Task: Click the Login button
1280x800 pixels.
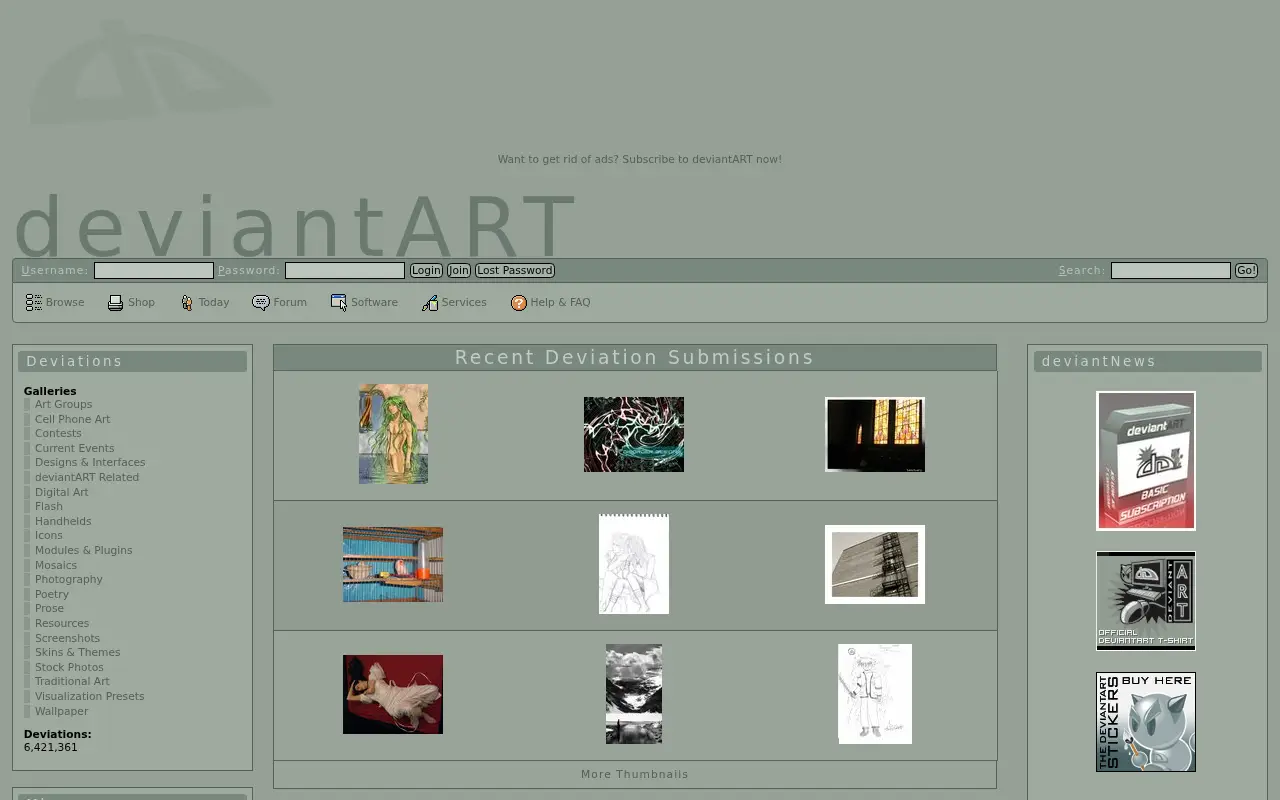Action: [x=426, y=270]
